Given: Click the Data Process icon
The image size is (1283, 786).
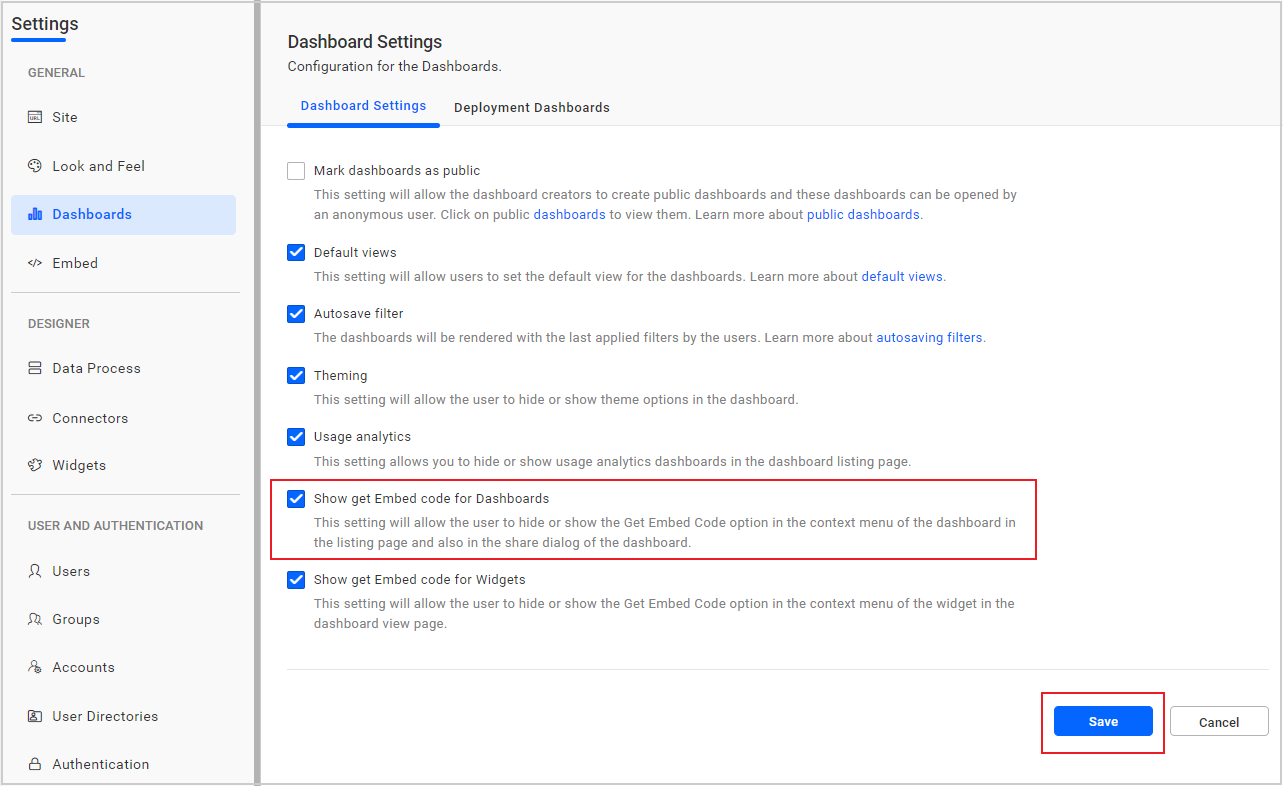Looking at the screenshot, I should point(35,368).
